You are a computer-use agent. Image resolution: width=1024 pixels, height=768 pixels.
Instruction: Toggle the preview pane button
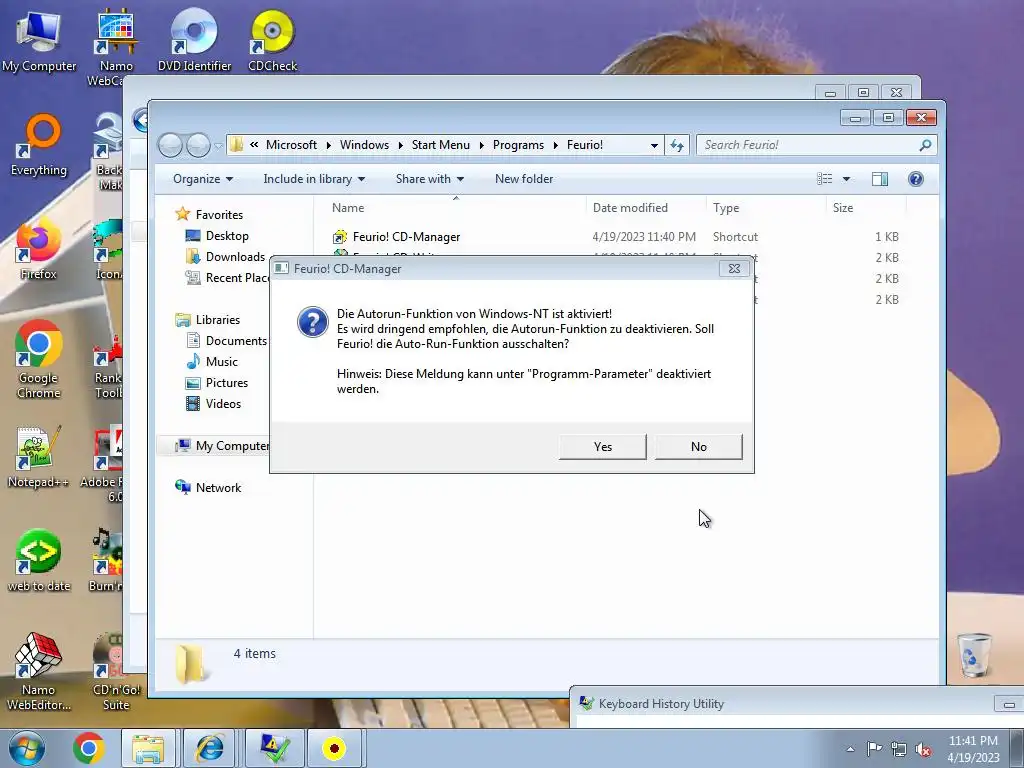(880, 179)
